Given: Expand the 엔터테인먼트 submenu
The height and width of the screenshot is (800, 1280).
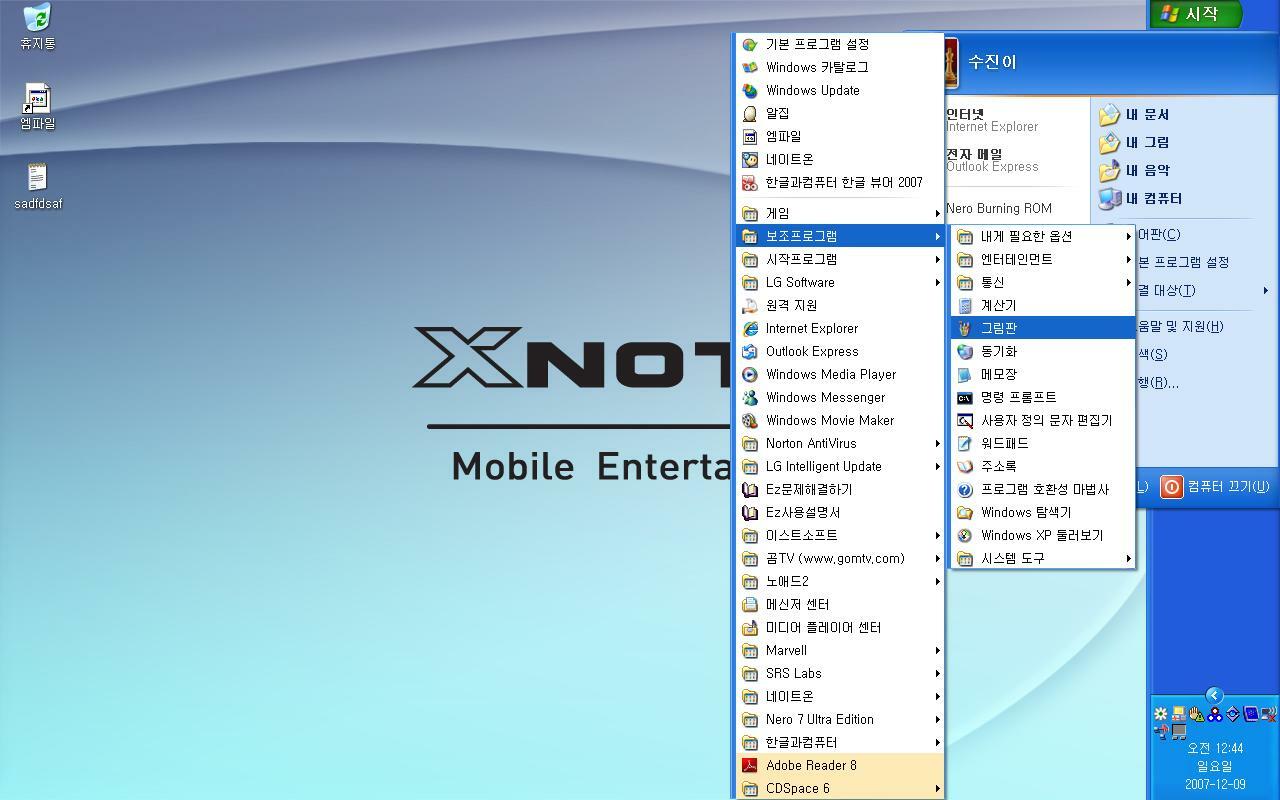Looking at the screenshot, I should (1043, 259).
